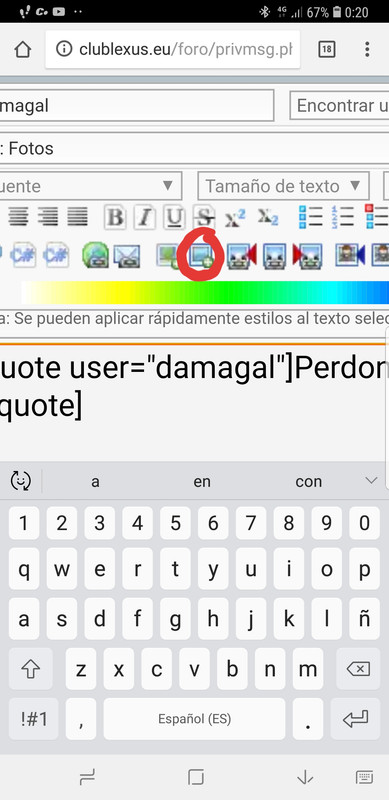Screen dimensions: 389x800
Task: Insert a bulleted list with blue squares
Action: click(310, 217)
